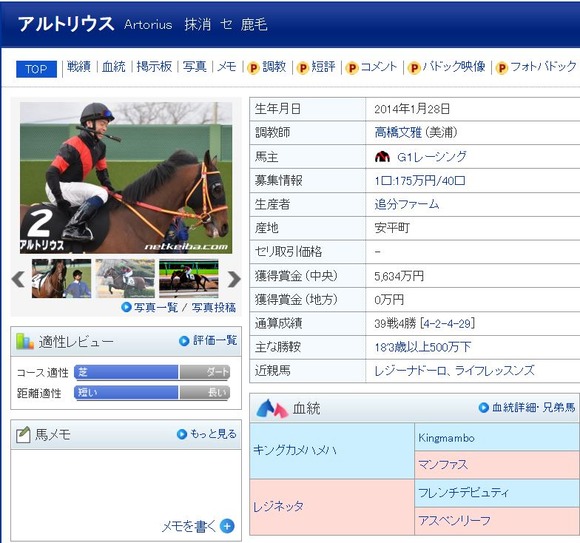Switch to the 血統 tab

[x=114, y=67]
